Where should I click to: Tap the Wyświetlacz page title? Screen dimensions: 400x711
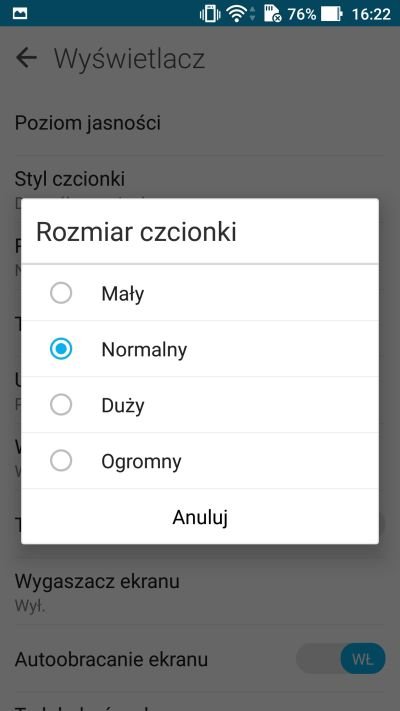click(130, 58)
